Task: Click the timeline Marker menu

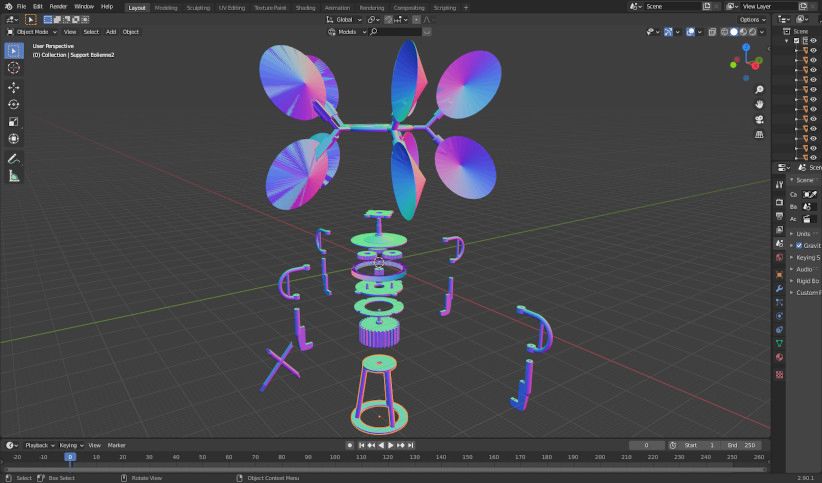Action: tap(116, 445)
